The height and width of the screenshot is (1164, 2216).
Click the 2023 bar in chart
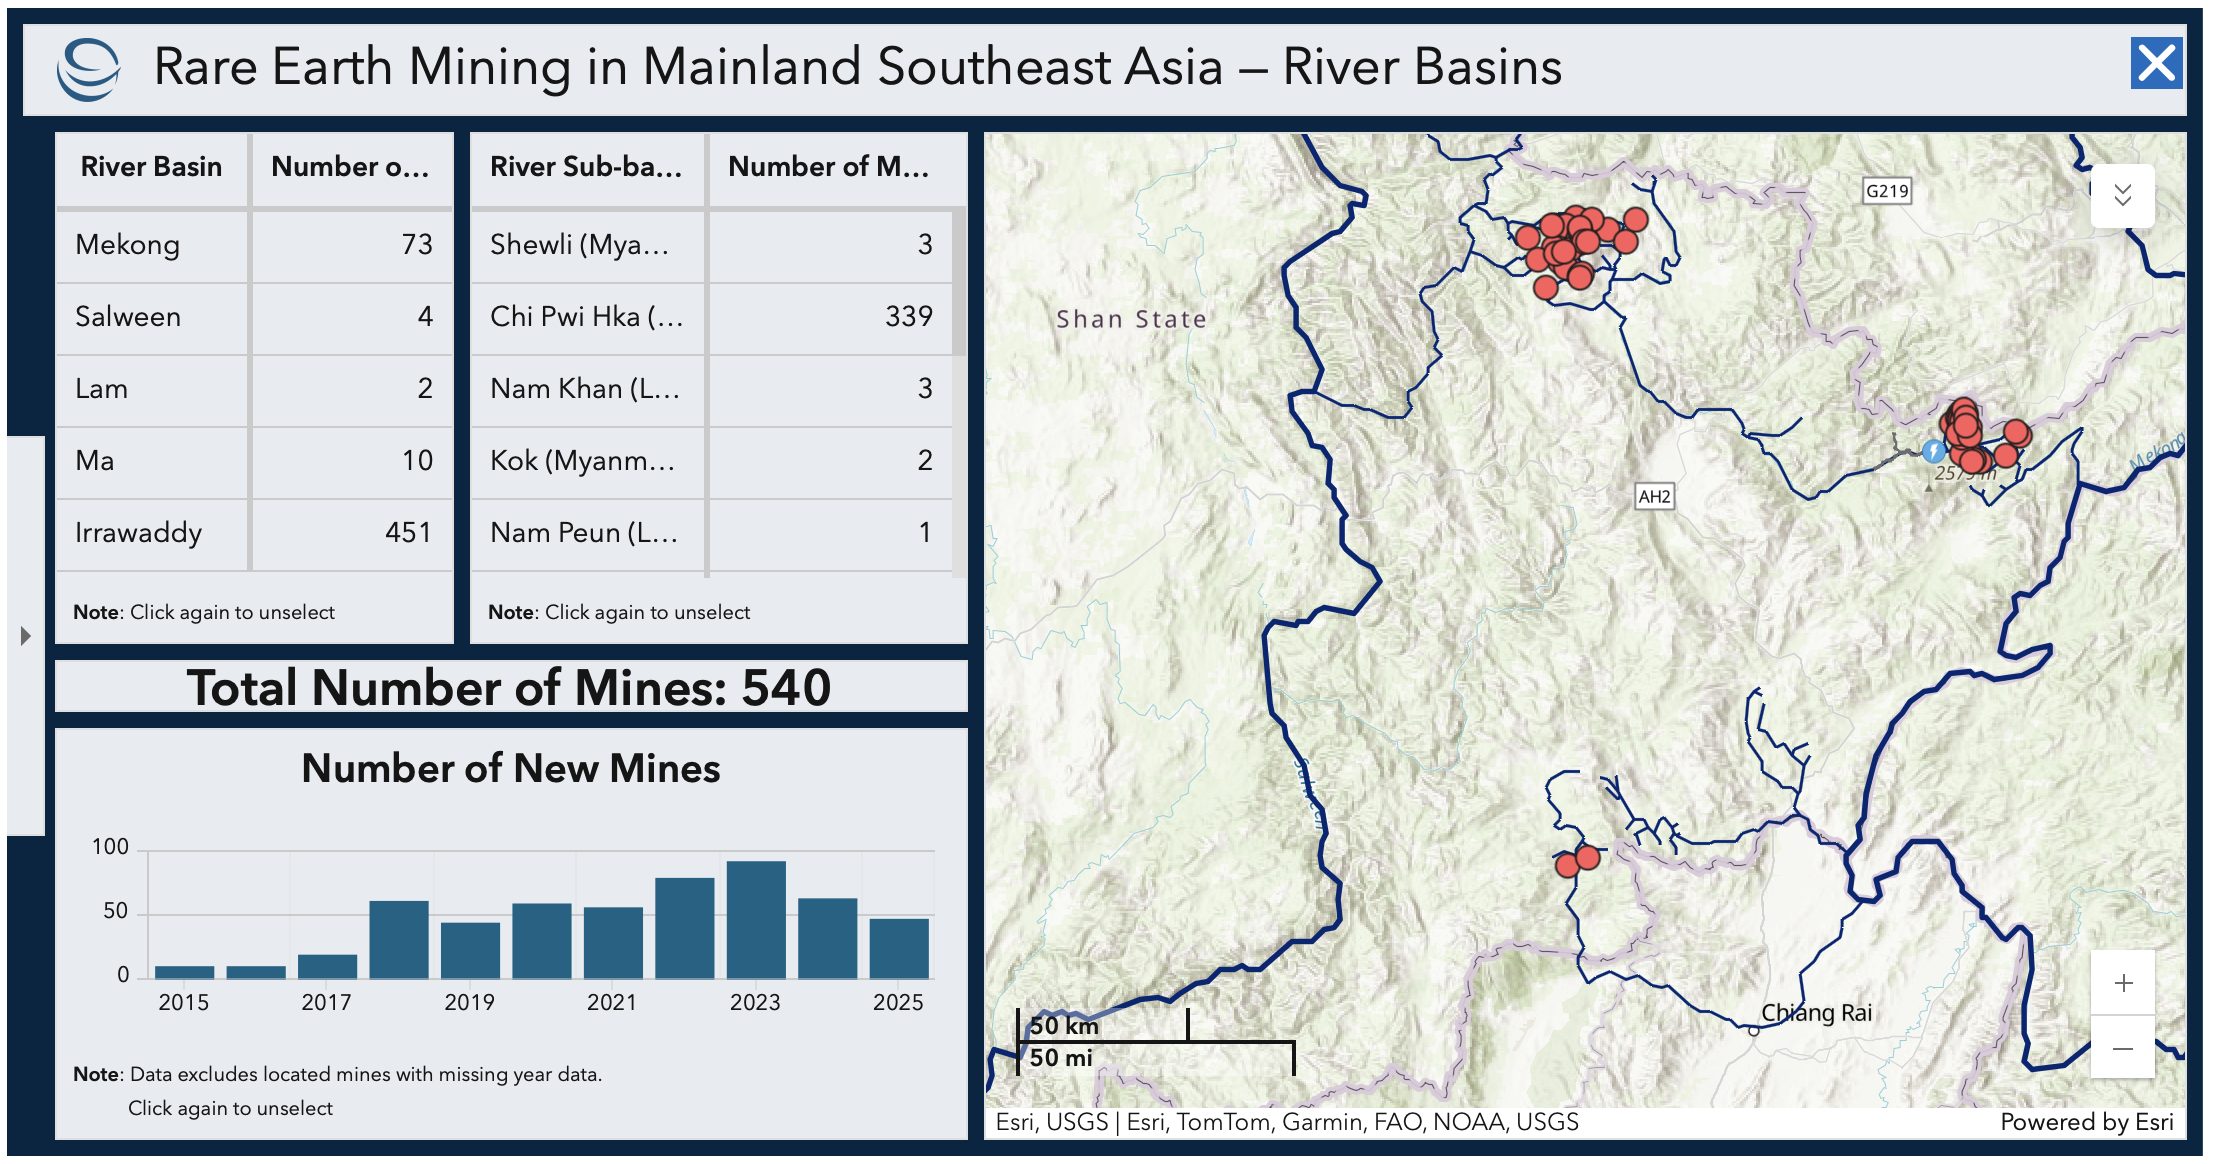click(756, 919)
